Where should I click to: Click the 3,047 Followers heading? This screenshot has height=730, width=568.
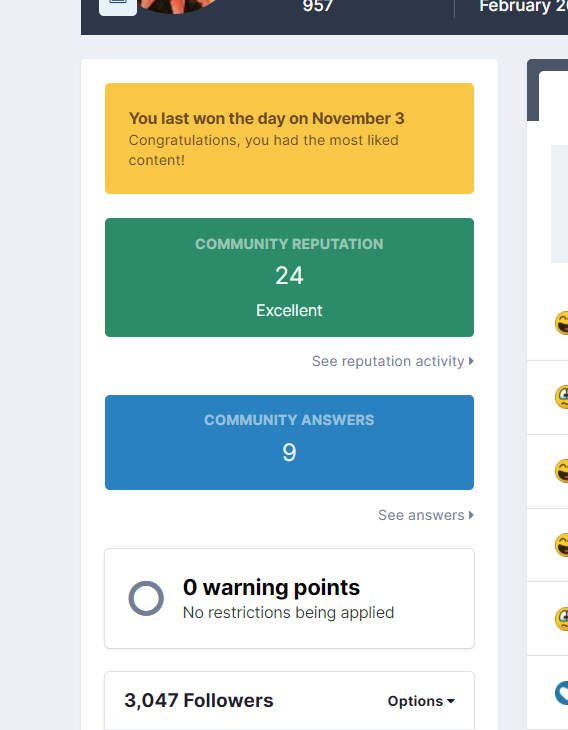coord(199,701)
